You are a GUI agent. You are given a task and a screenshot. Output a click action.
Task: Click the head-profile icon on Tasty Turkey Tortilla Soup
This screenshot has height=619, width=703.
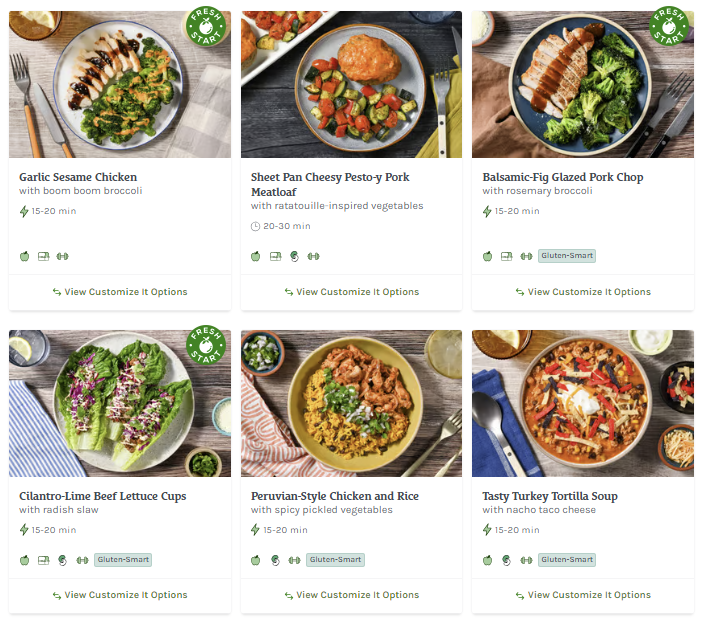[x=507, y=560]
